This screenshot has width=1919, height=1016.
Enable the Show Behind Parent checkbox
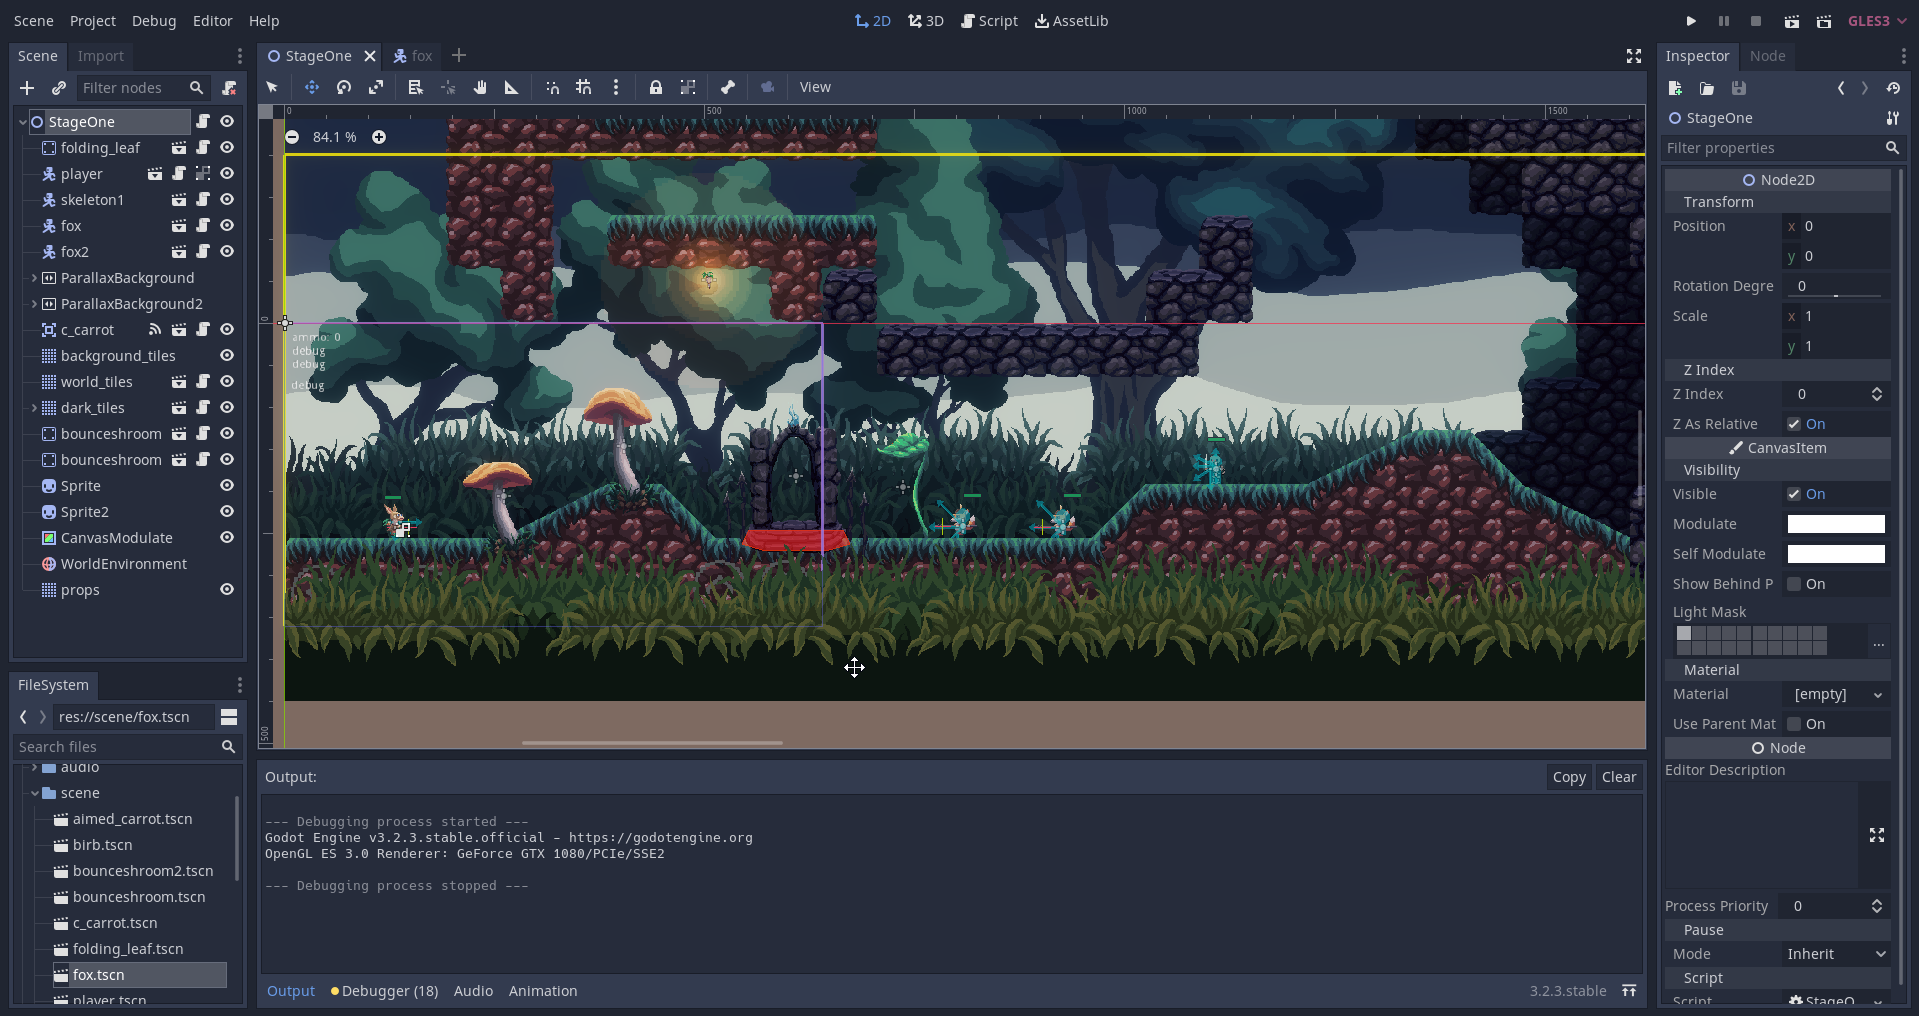tap(1794, 584)
